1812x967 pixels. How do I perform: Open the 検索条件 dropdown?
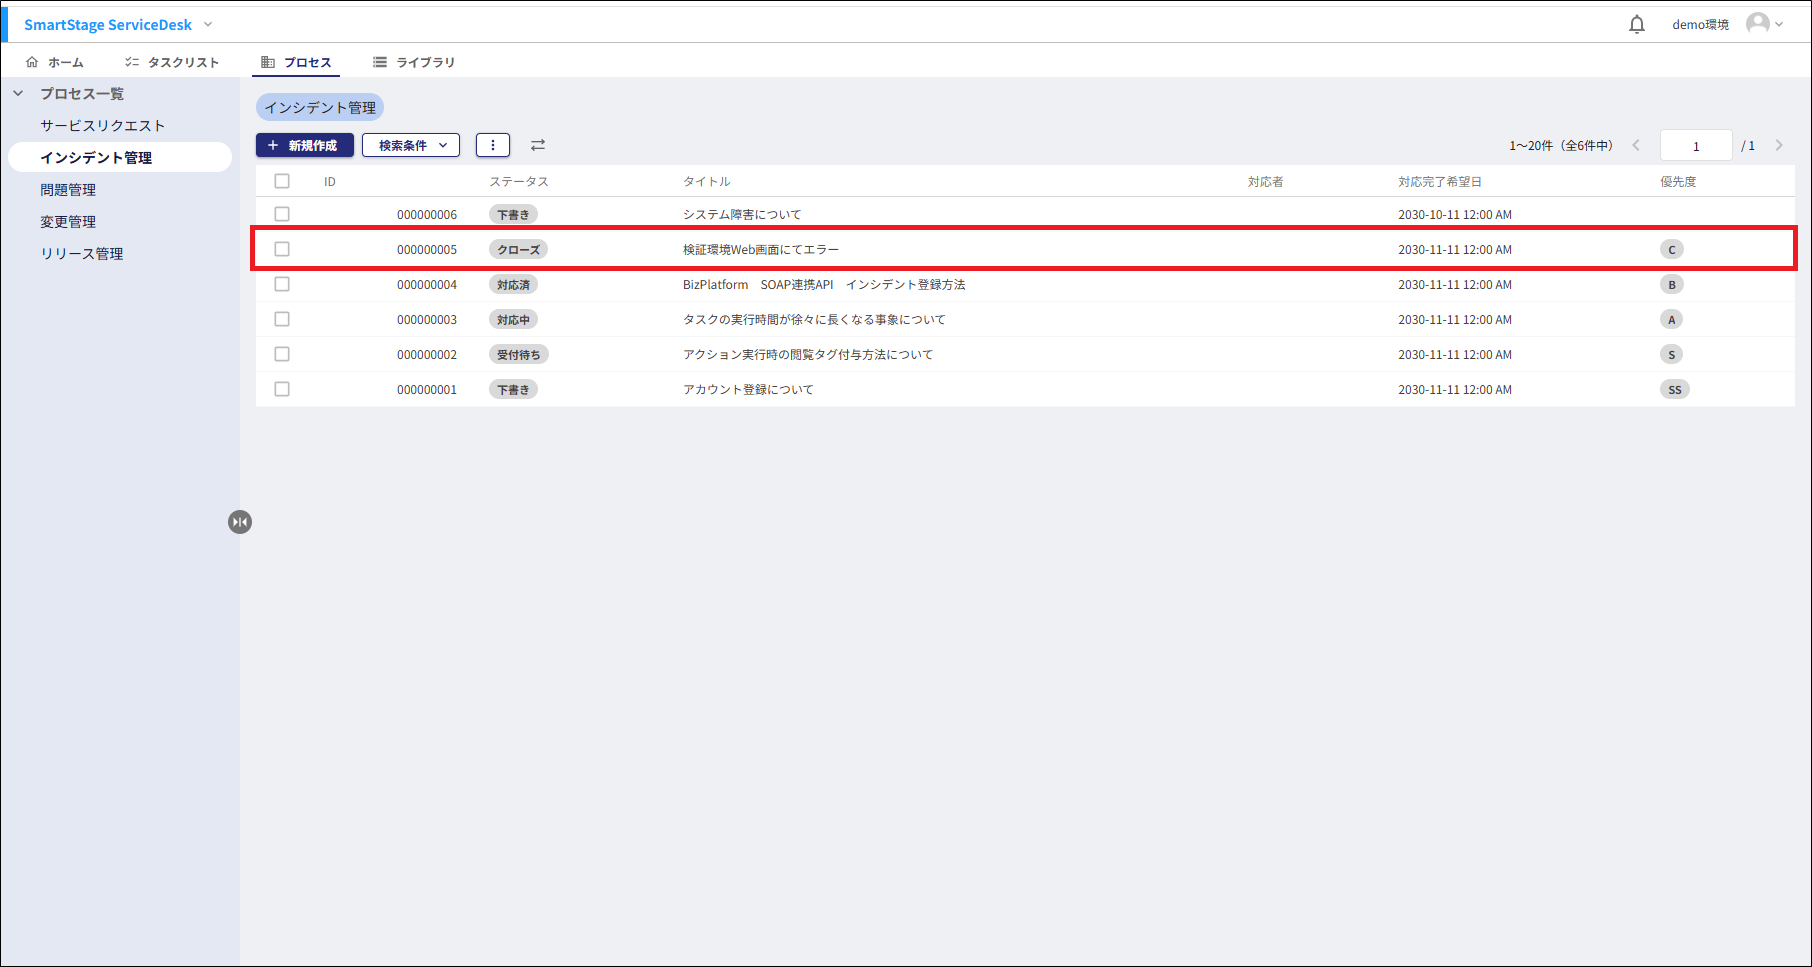[411, 145]
